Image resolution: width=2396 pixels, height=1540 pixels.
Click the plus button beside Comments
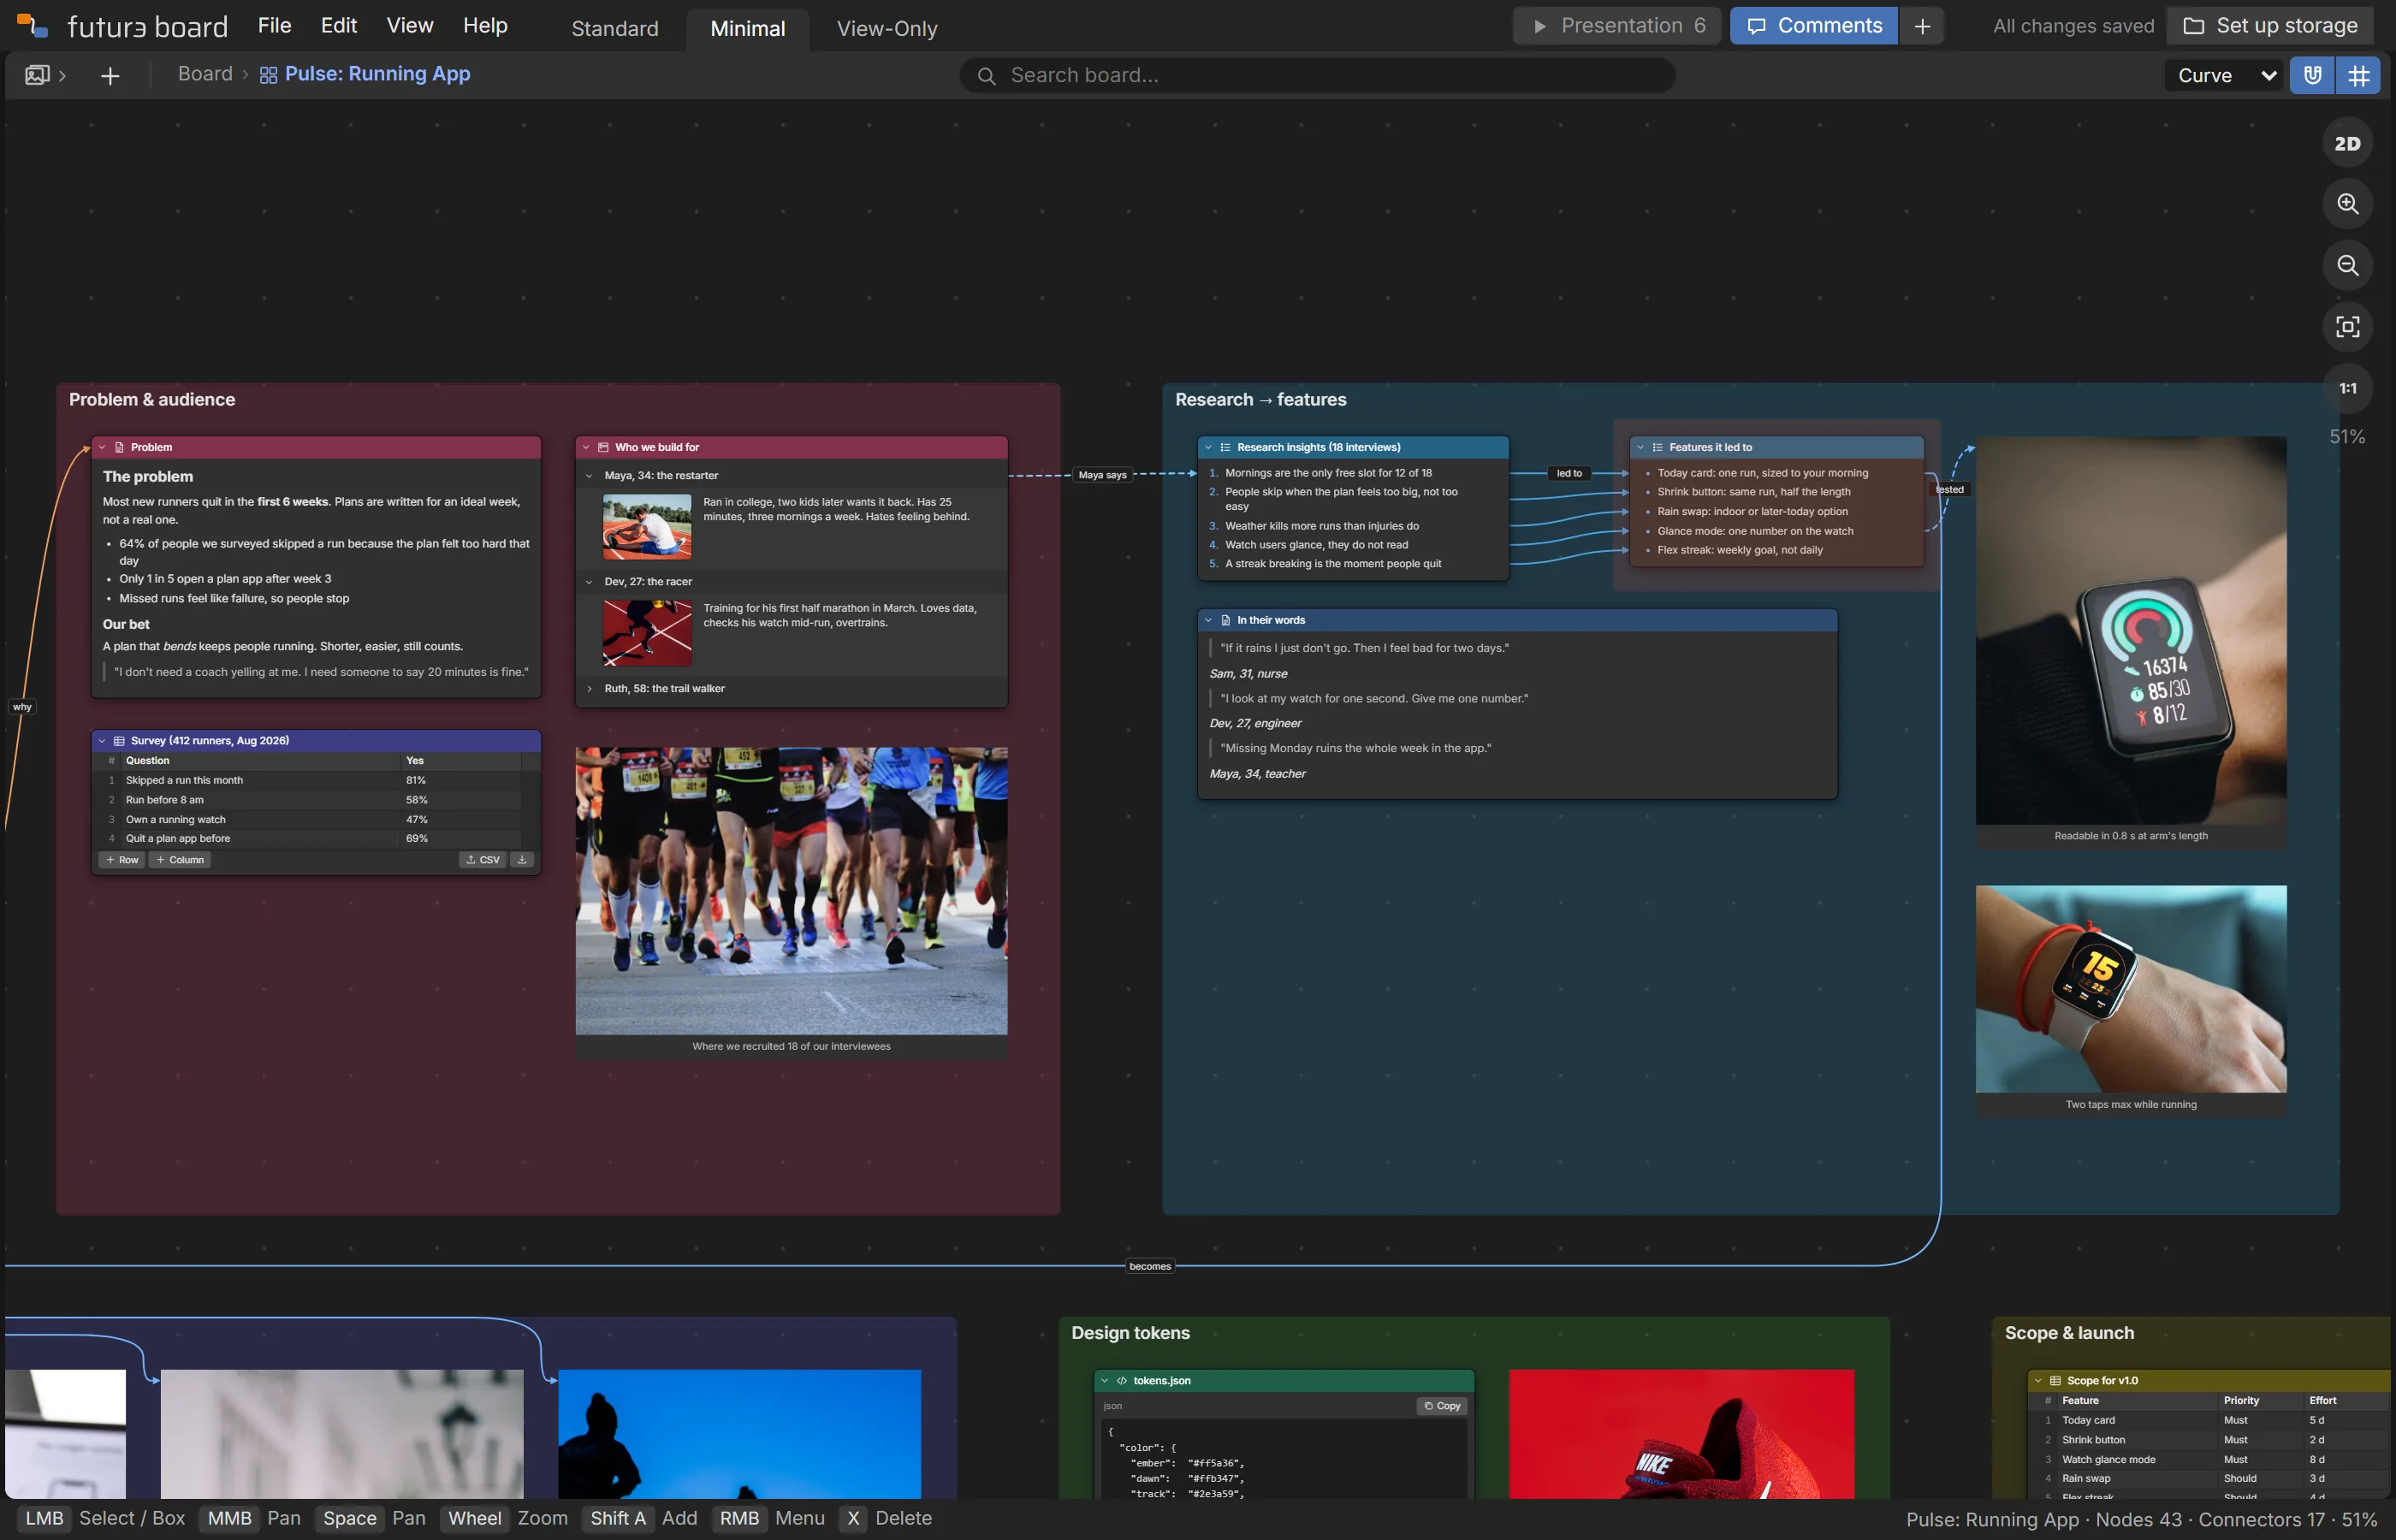[1921, 26]
